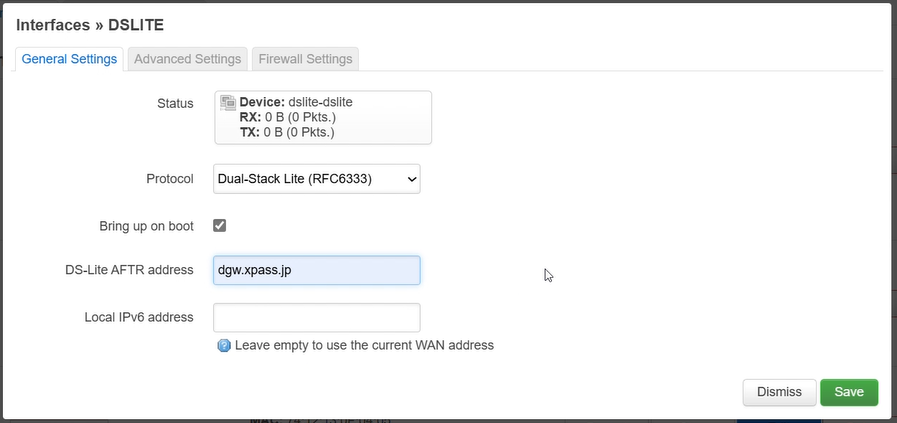Dismiss the interface dialog
This screenshot has height=423, width=897.
(x=779, y=392)
